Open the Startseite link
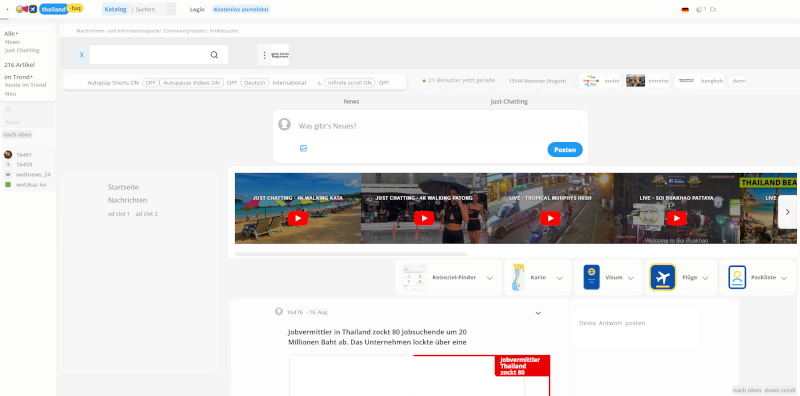The width and height of the screenshot is (800, 396). (x=123, y=187)
